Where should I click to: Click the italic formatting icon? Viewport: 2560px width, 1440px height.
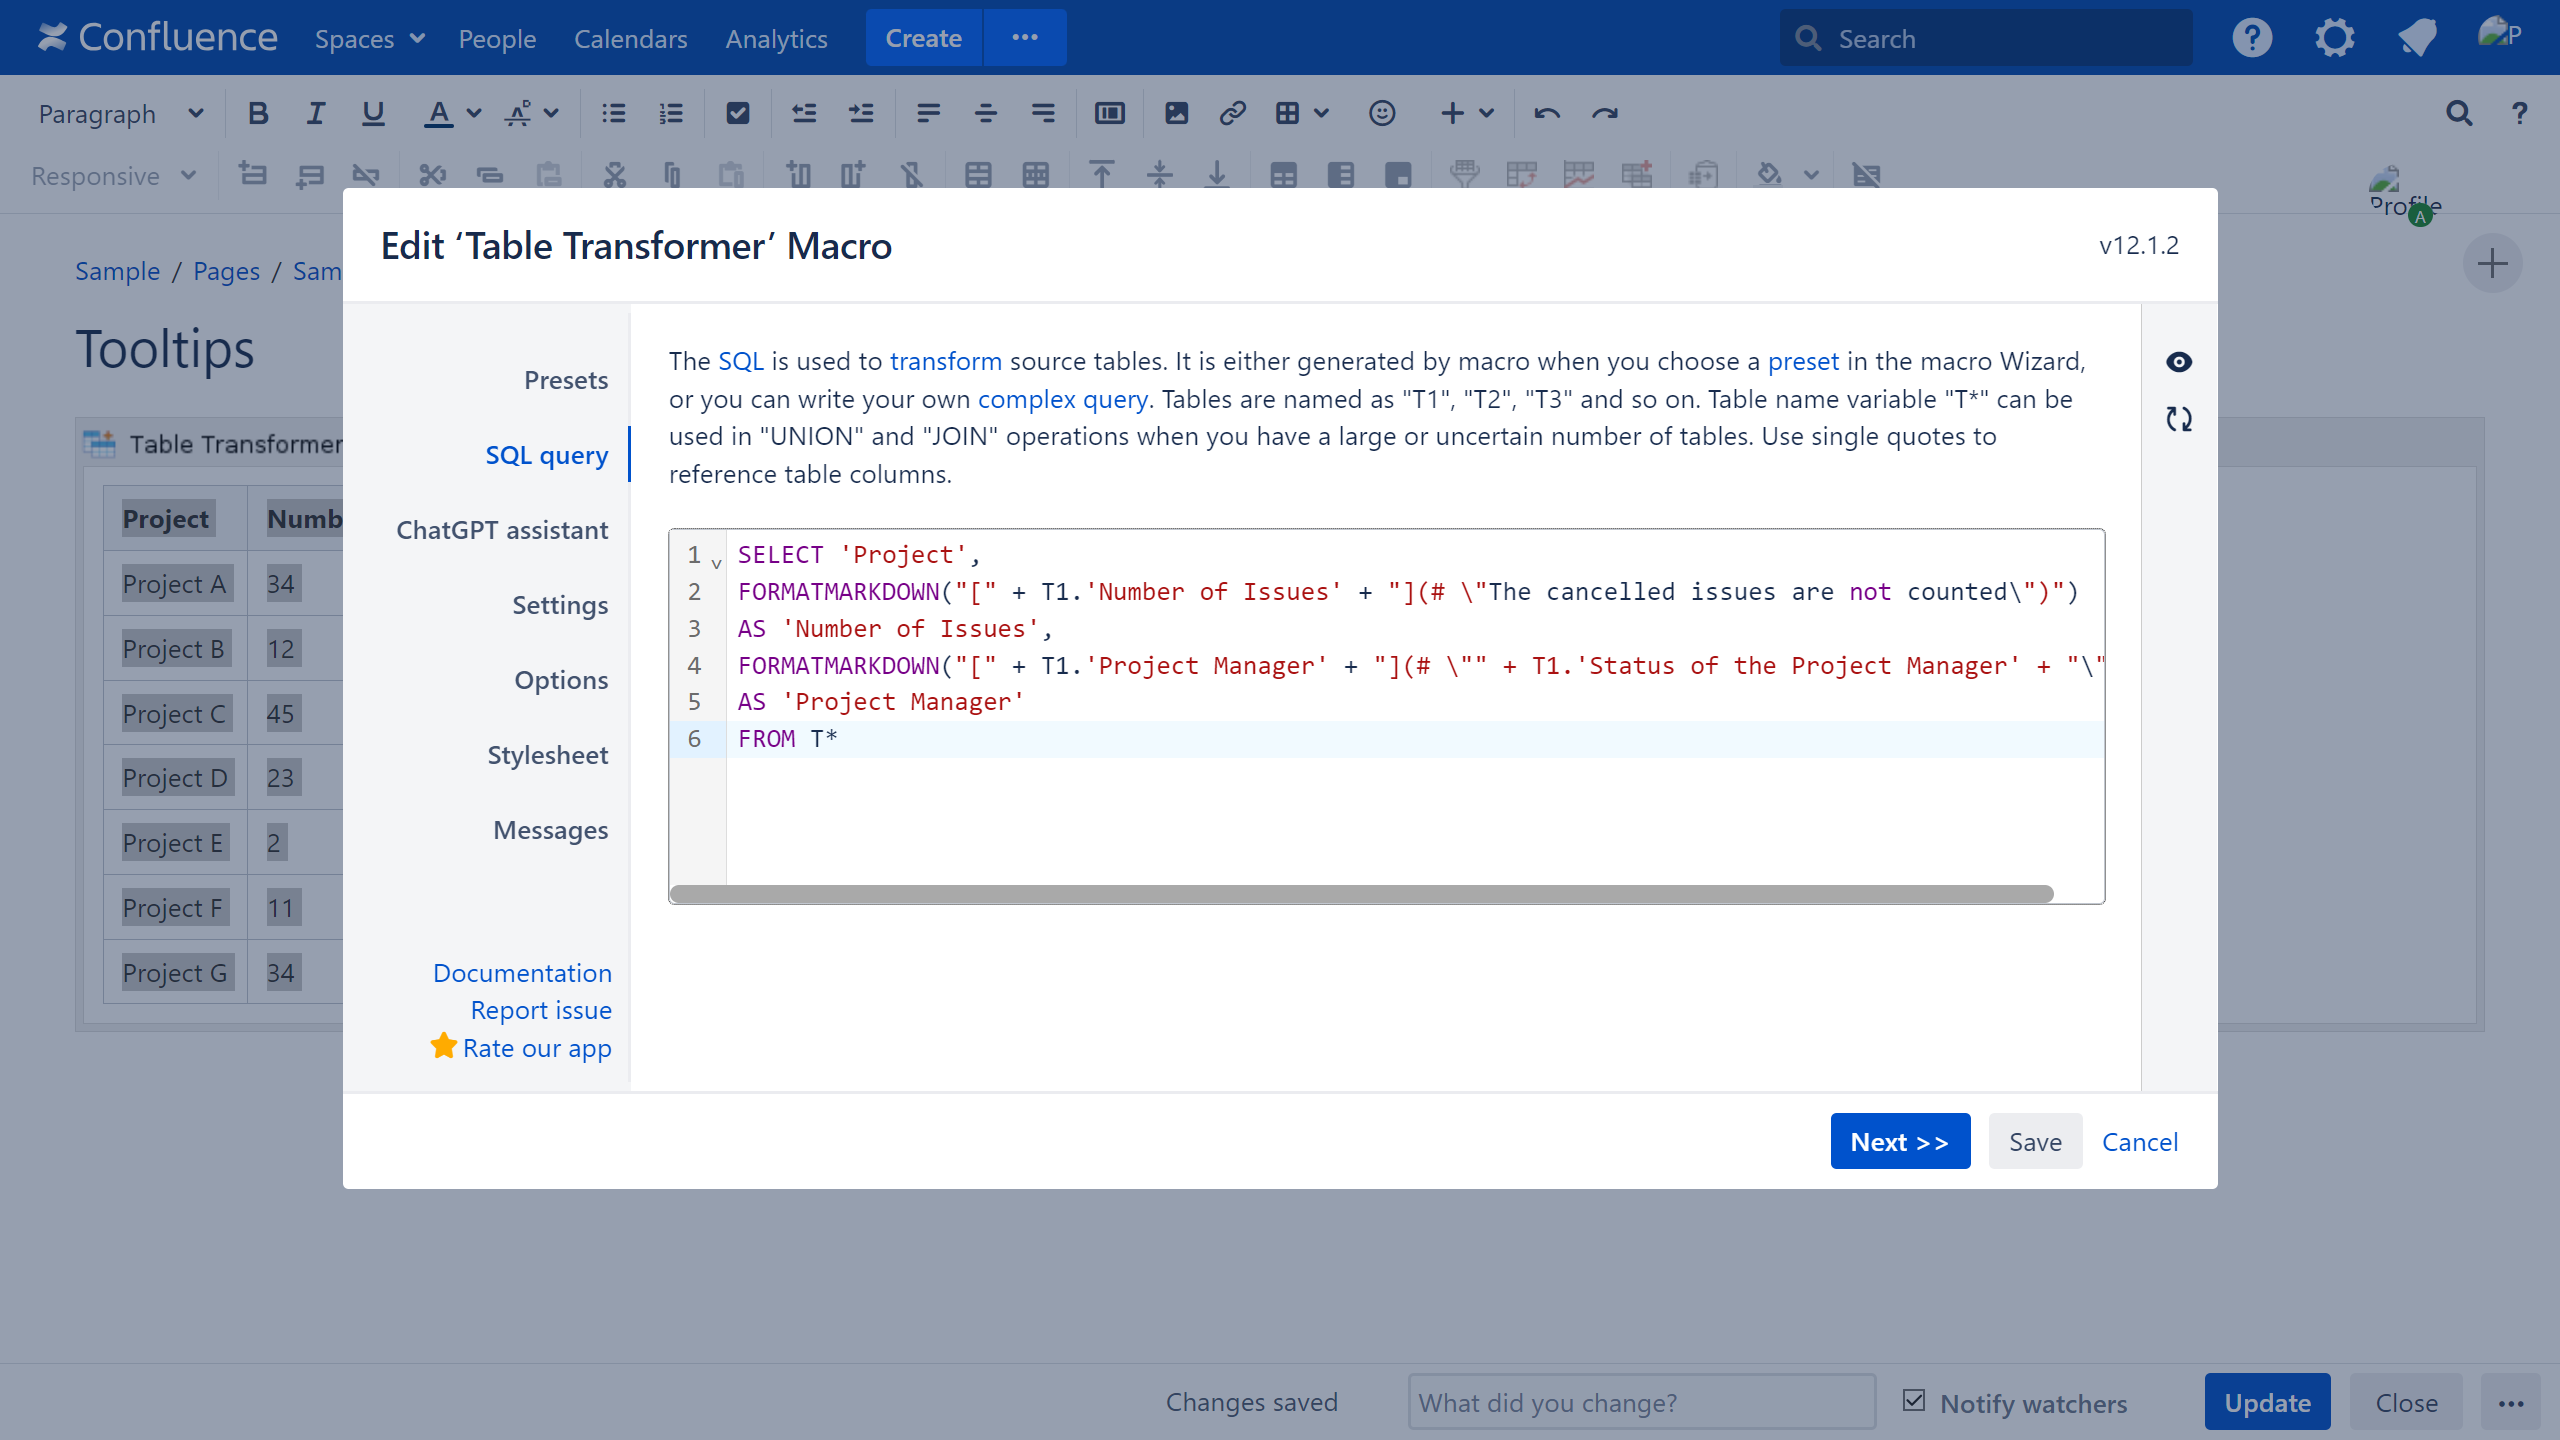point(315,114)
